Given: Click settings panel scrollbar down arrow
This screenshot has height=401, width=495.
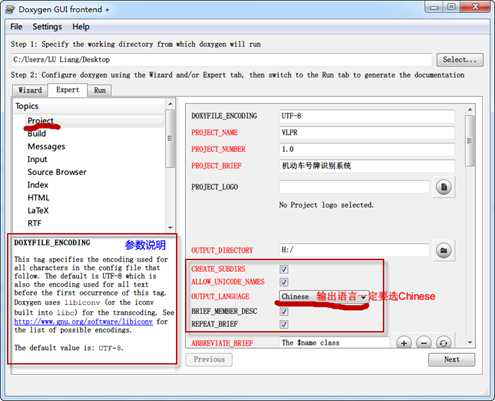Looking at the screenshot, I should pos(470,342).
